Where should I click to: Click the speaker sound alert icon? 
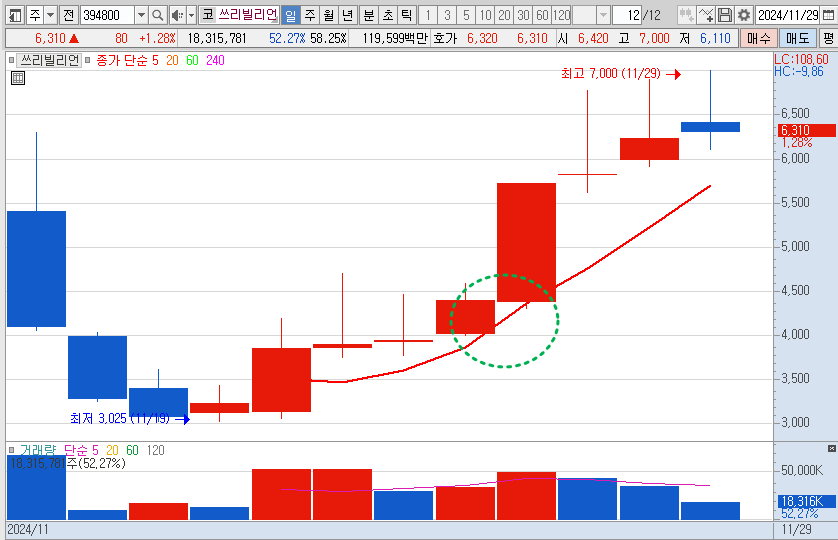(x=177, y=15)
